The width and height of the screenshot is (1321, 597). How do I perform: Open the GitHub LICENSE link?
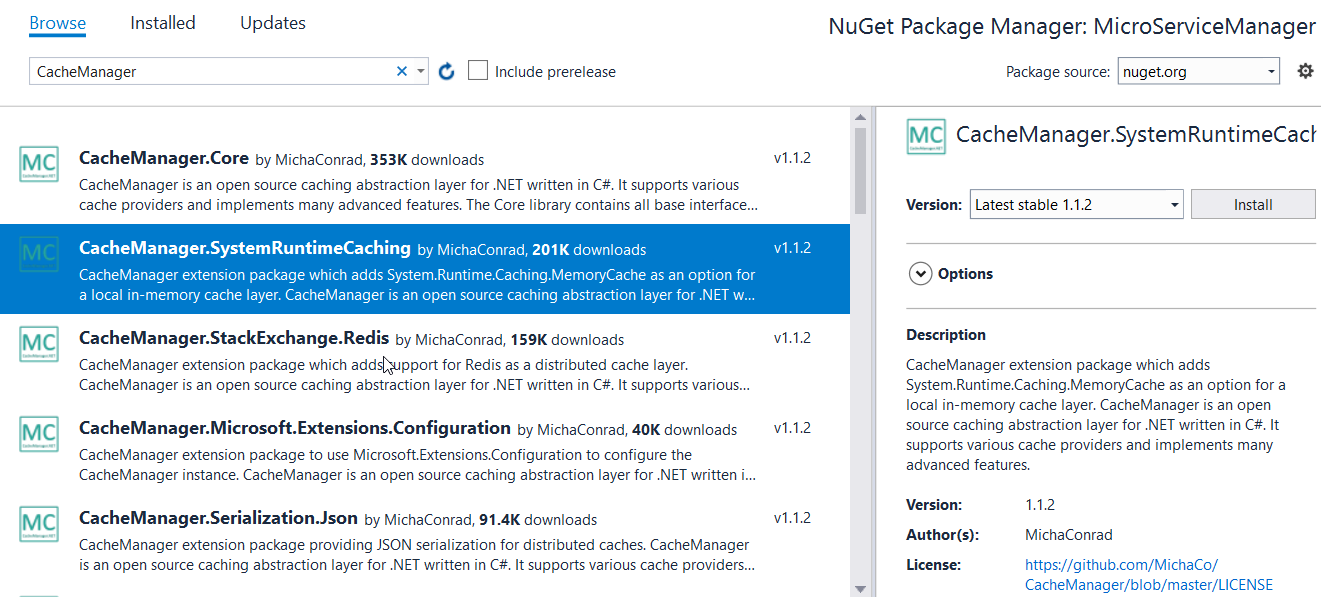pyautogui.click(x=1149, y=575)
